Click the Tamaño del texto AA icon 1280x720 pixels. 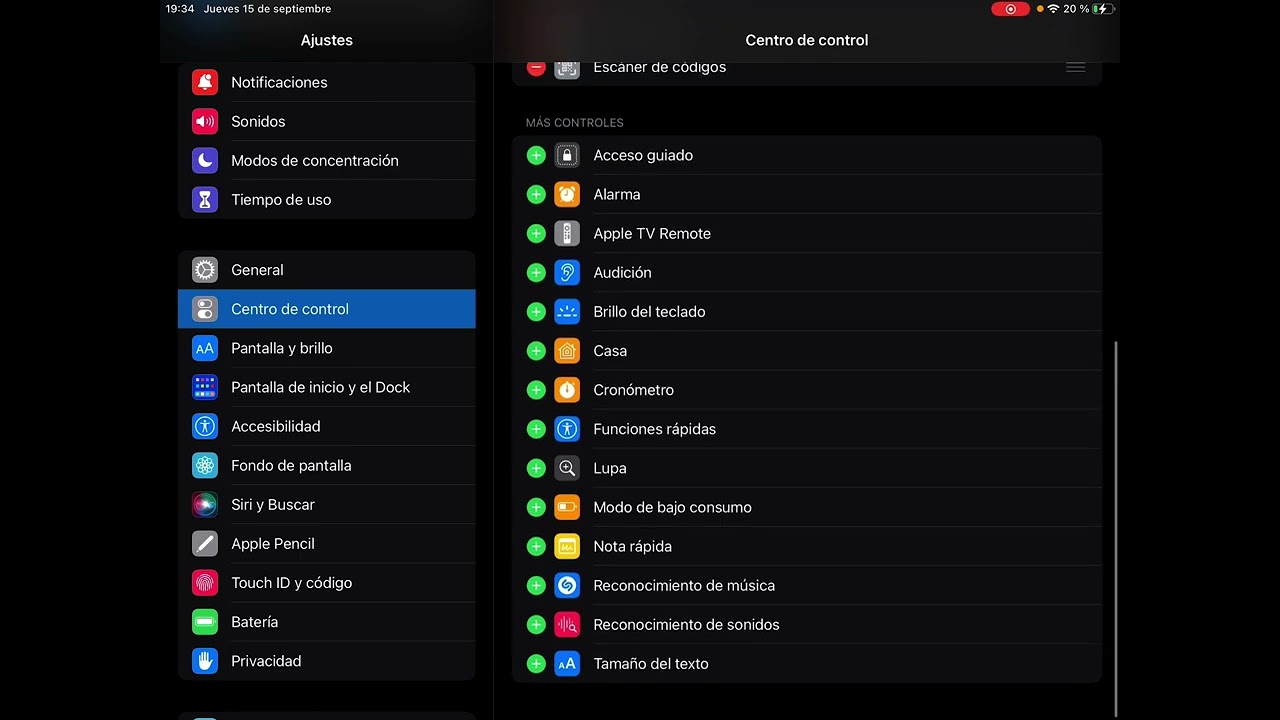(x=567, y=663)
